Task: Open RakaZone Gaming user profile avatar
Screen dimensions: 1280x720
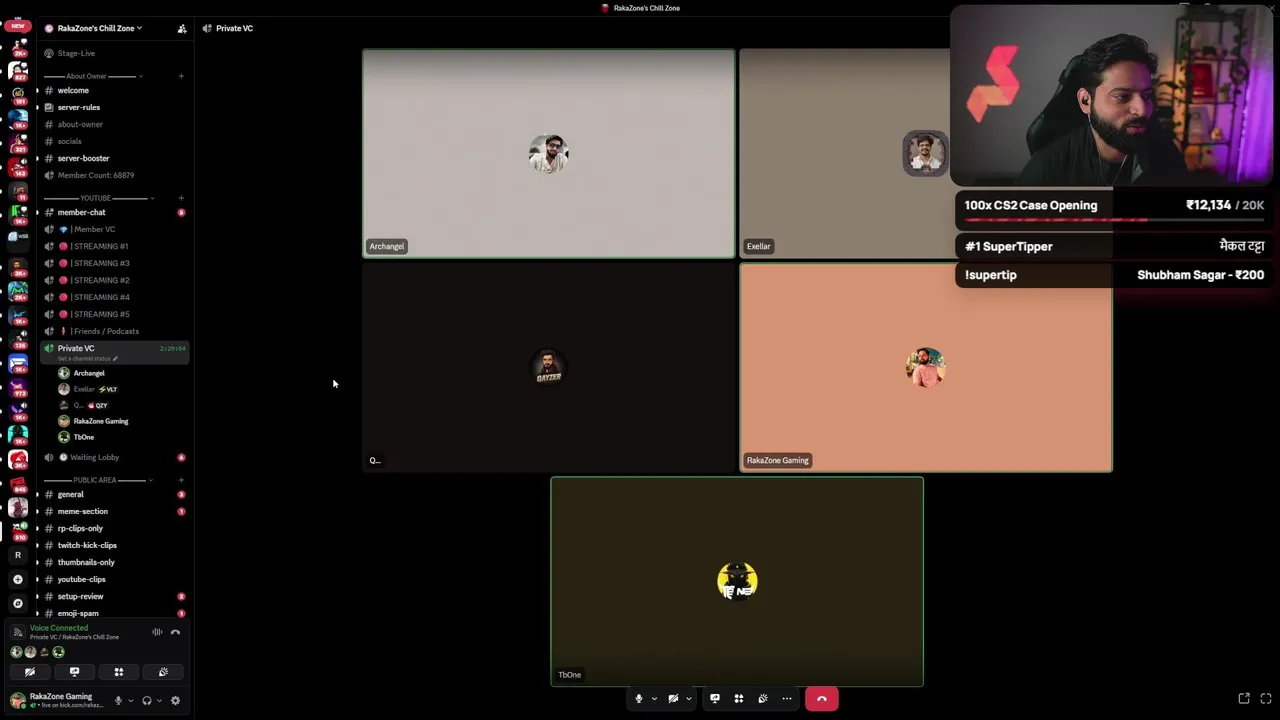Action: pyautogui.click(x=18, y=700)
